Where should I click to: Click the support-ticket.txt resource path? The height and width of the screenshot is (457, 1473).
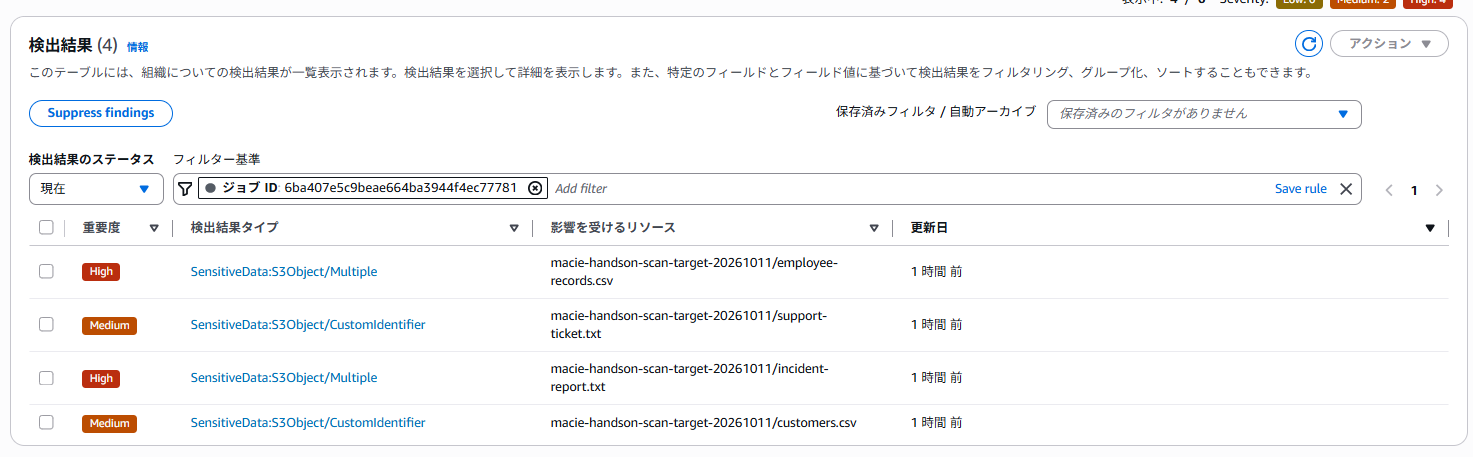(x=689, y=324)
